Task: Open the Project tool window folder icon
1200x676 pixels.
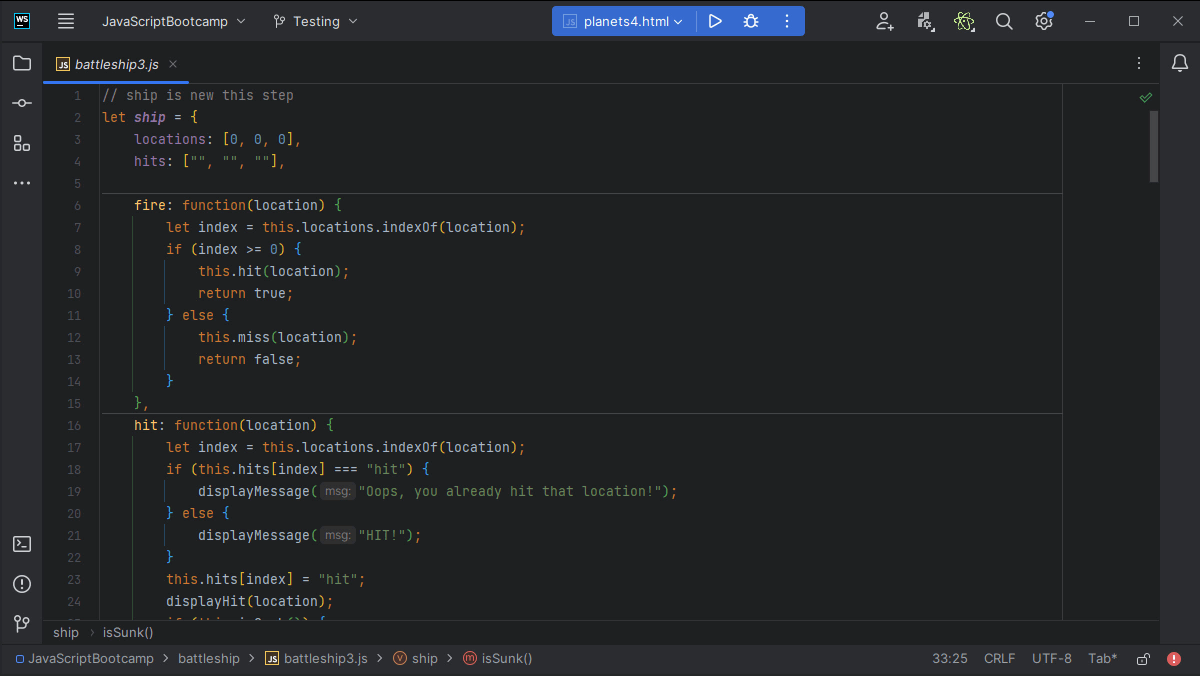Action: point(21,64)
